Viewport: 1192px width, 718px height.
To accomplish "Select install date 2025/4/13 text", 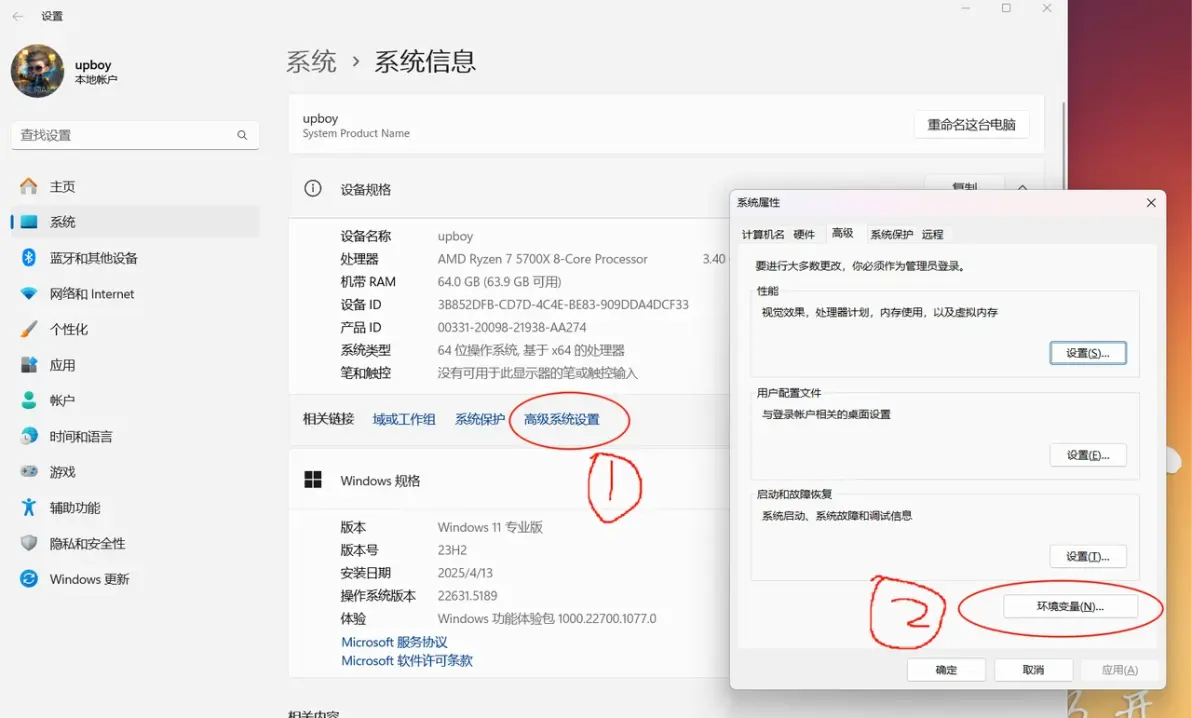I will [x=465, y=573].
